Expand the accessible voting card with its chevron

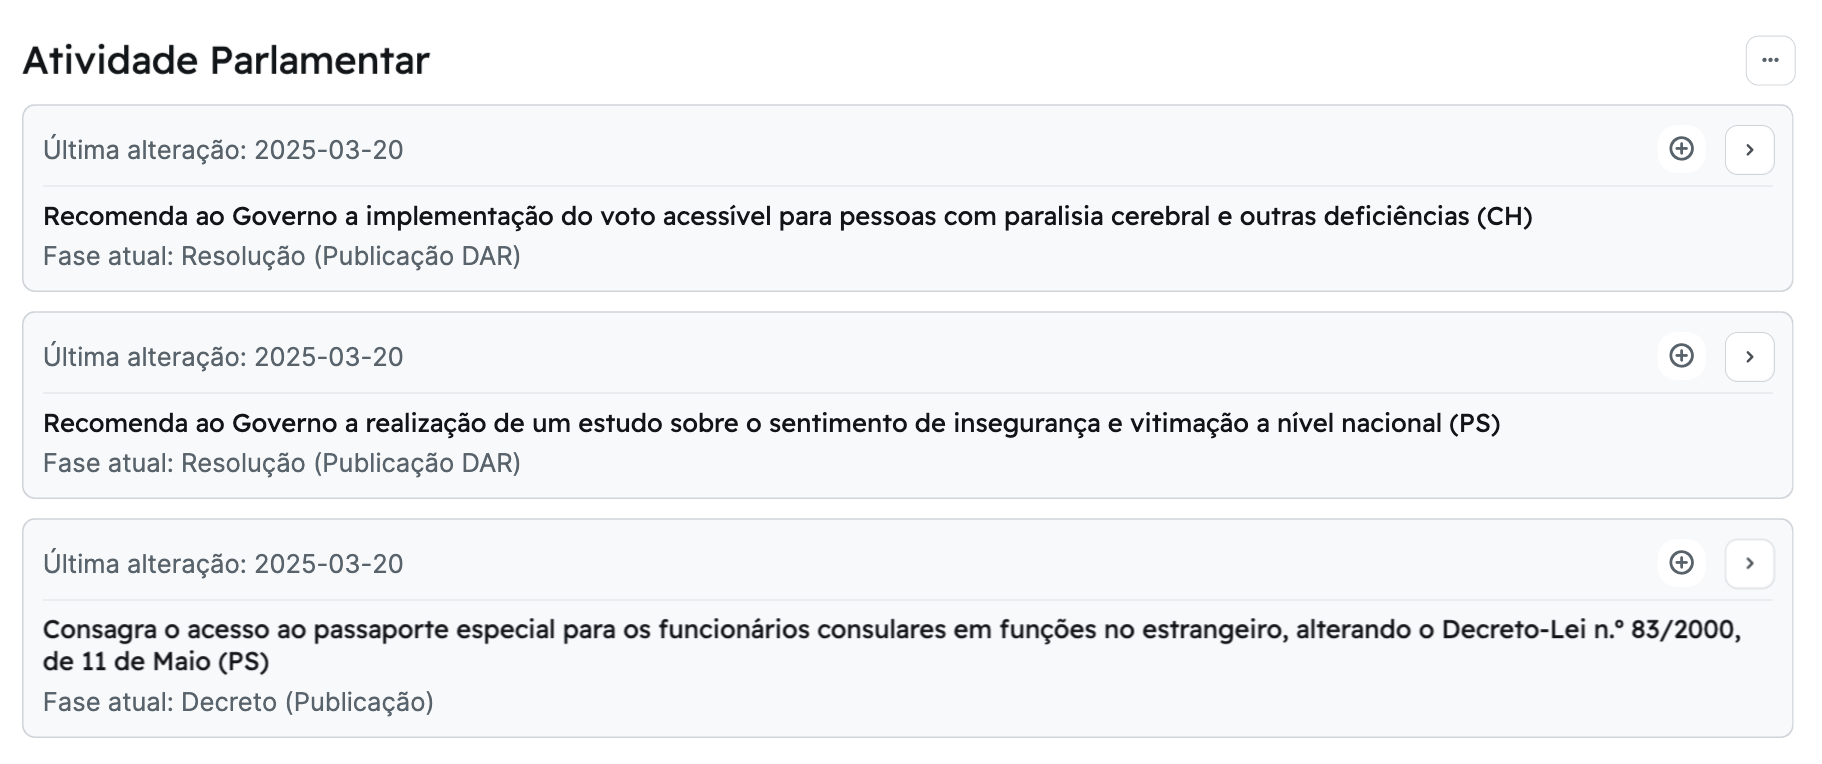click(1749, 150)
